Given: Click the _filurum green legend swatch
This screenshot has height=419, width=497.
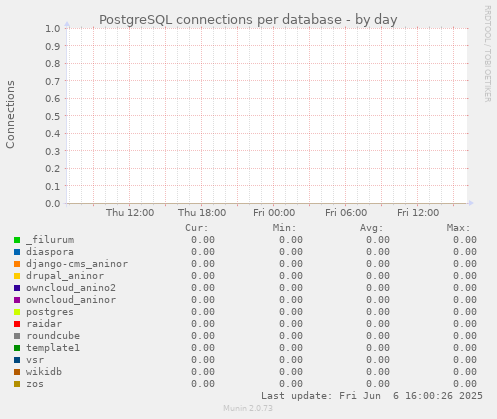Looking at the screenshot, I should tap(17, 240).
